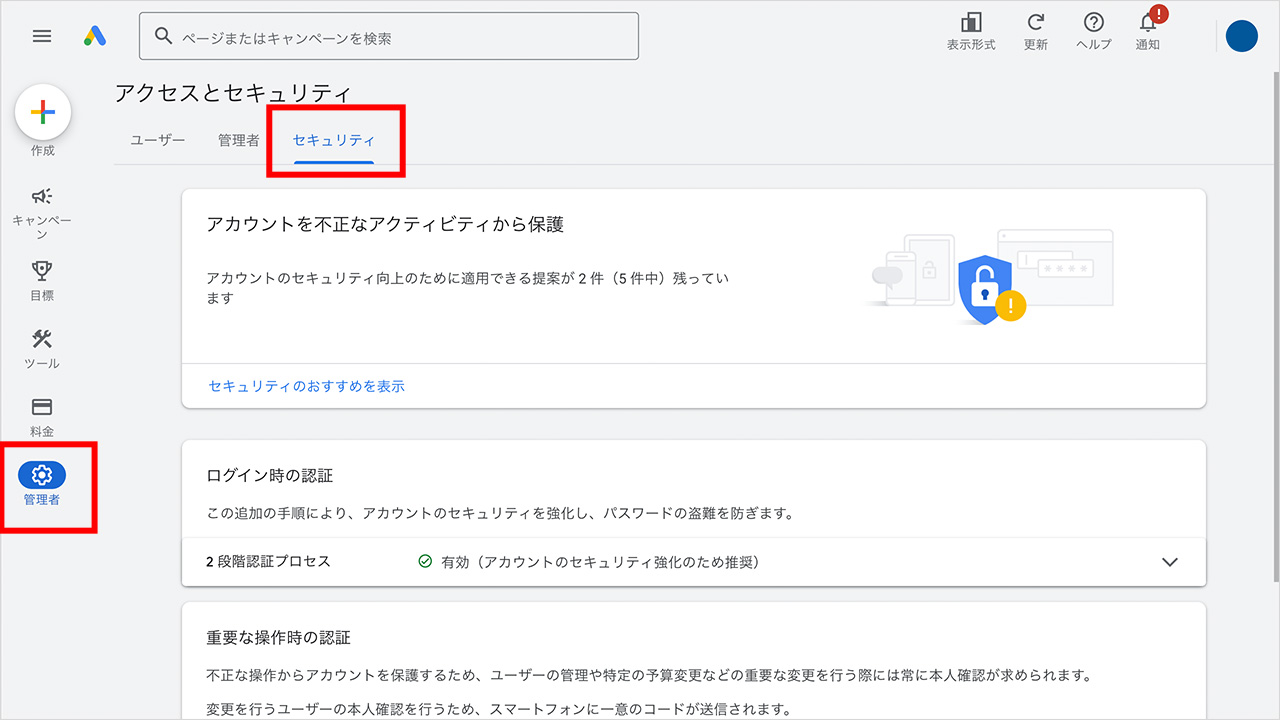Select the セキュリティ tab
1280x720 pixels.
coord(334,141)
